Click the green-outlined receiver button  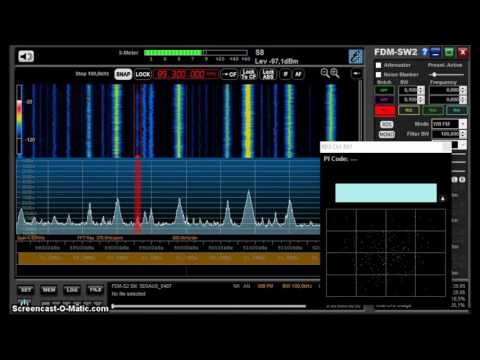(433, 110)
